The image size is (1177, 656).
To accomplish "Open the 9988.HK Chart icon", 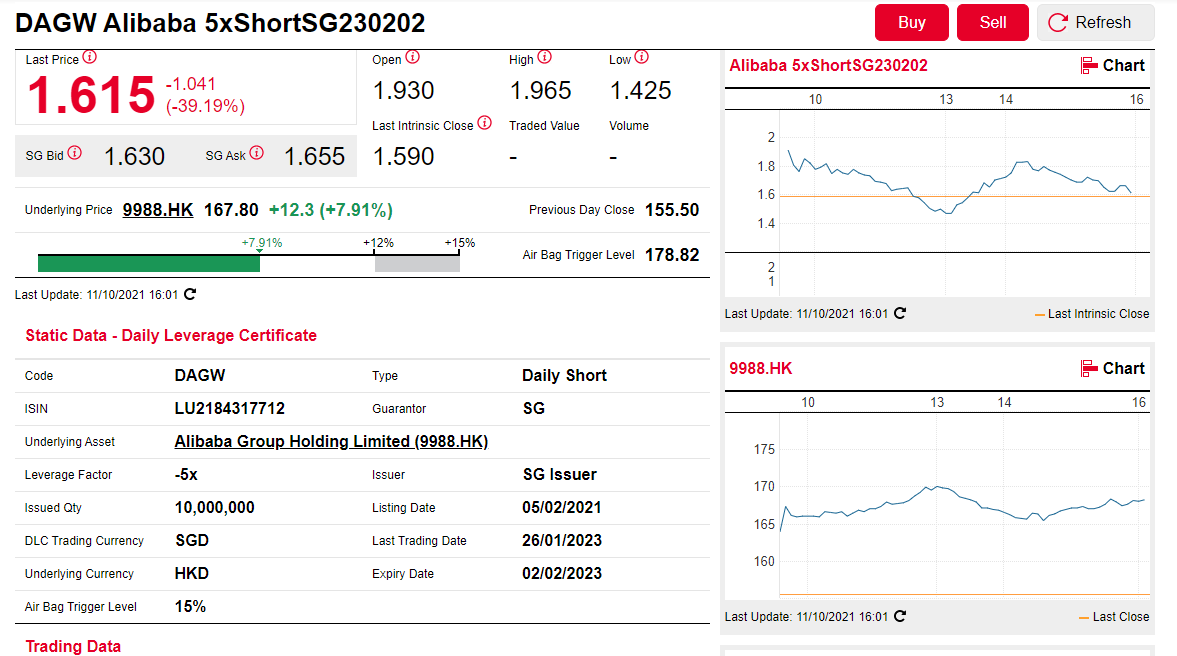I will [1088, 369].
